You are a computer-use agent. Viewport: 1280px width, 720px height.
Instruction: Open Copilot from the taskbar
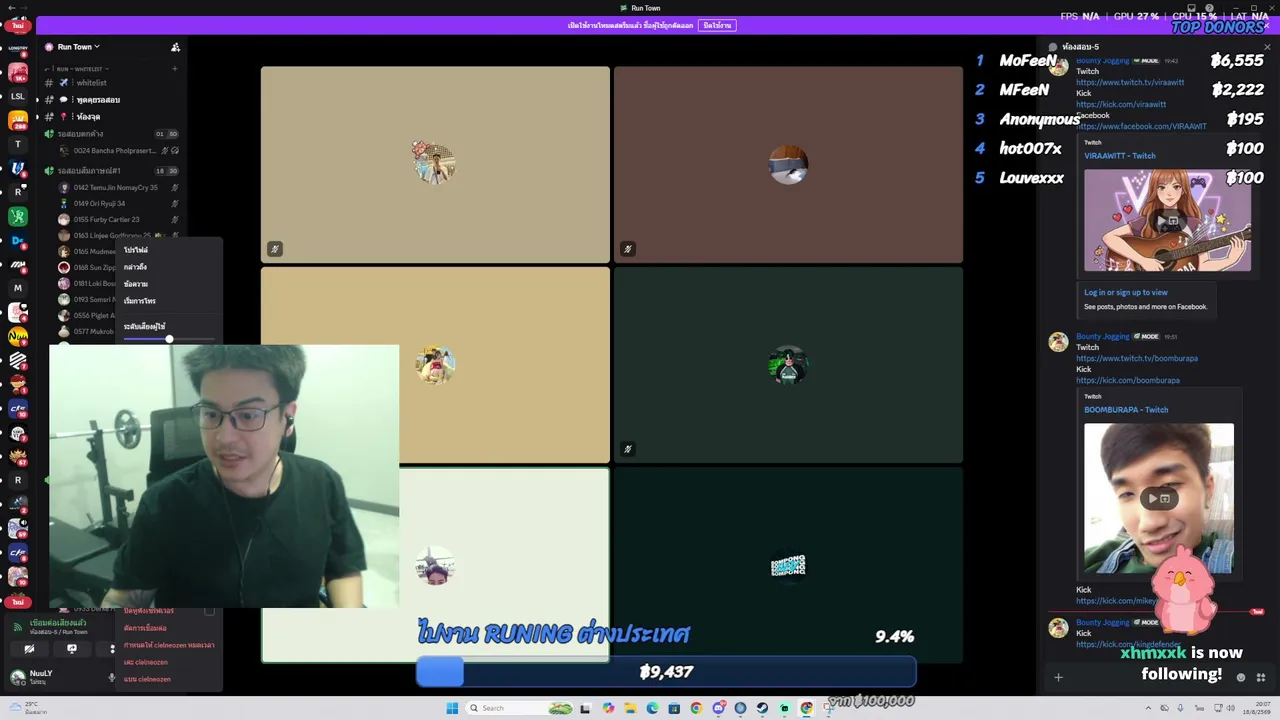608,708
